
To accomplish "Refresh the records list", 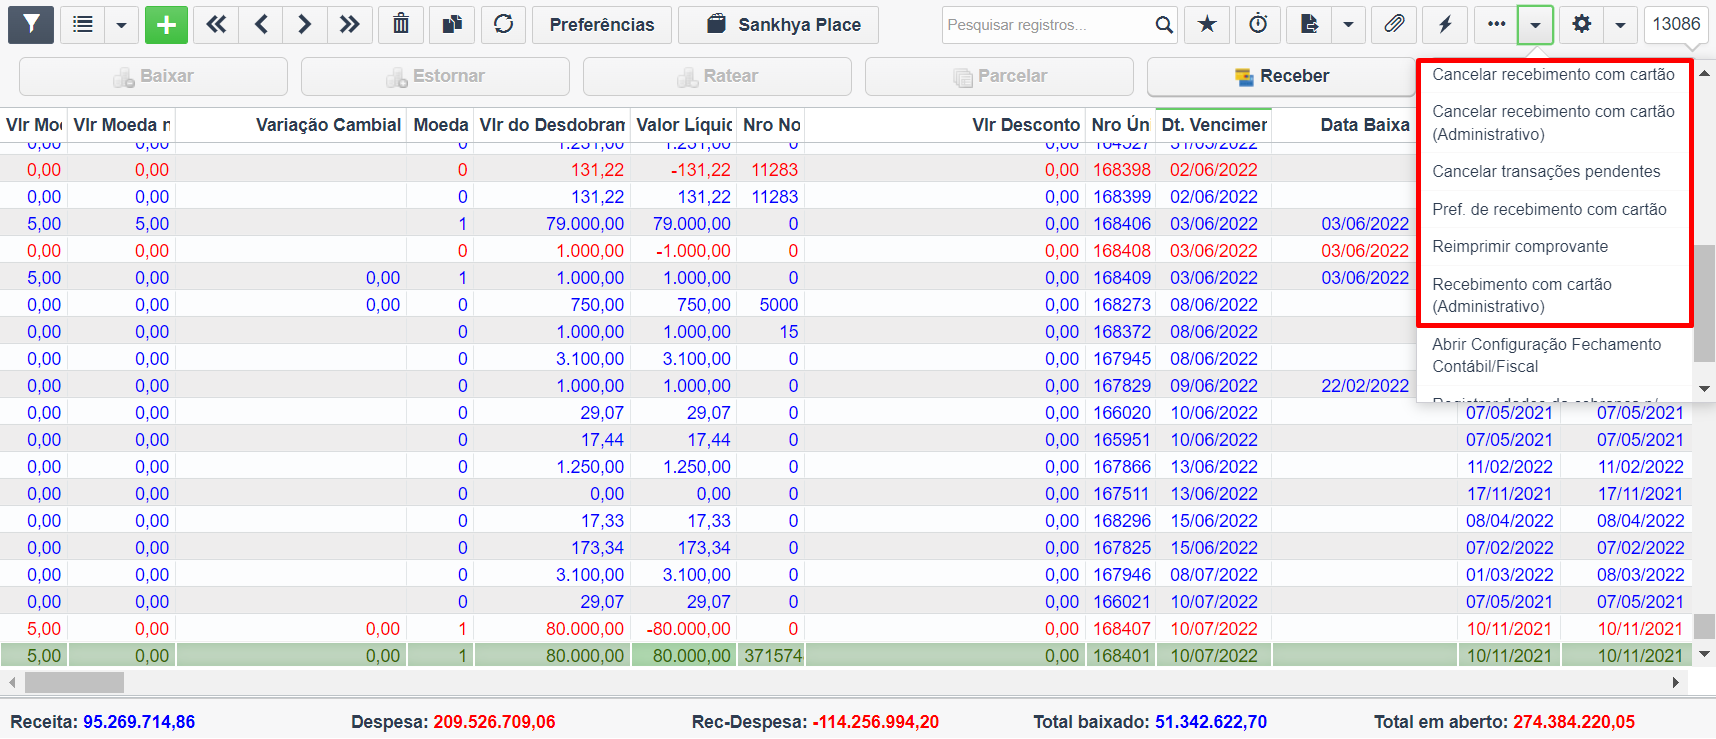I will point(504,25).
